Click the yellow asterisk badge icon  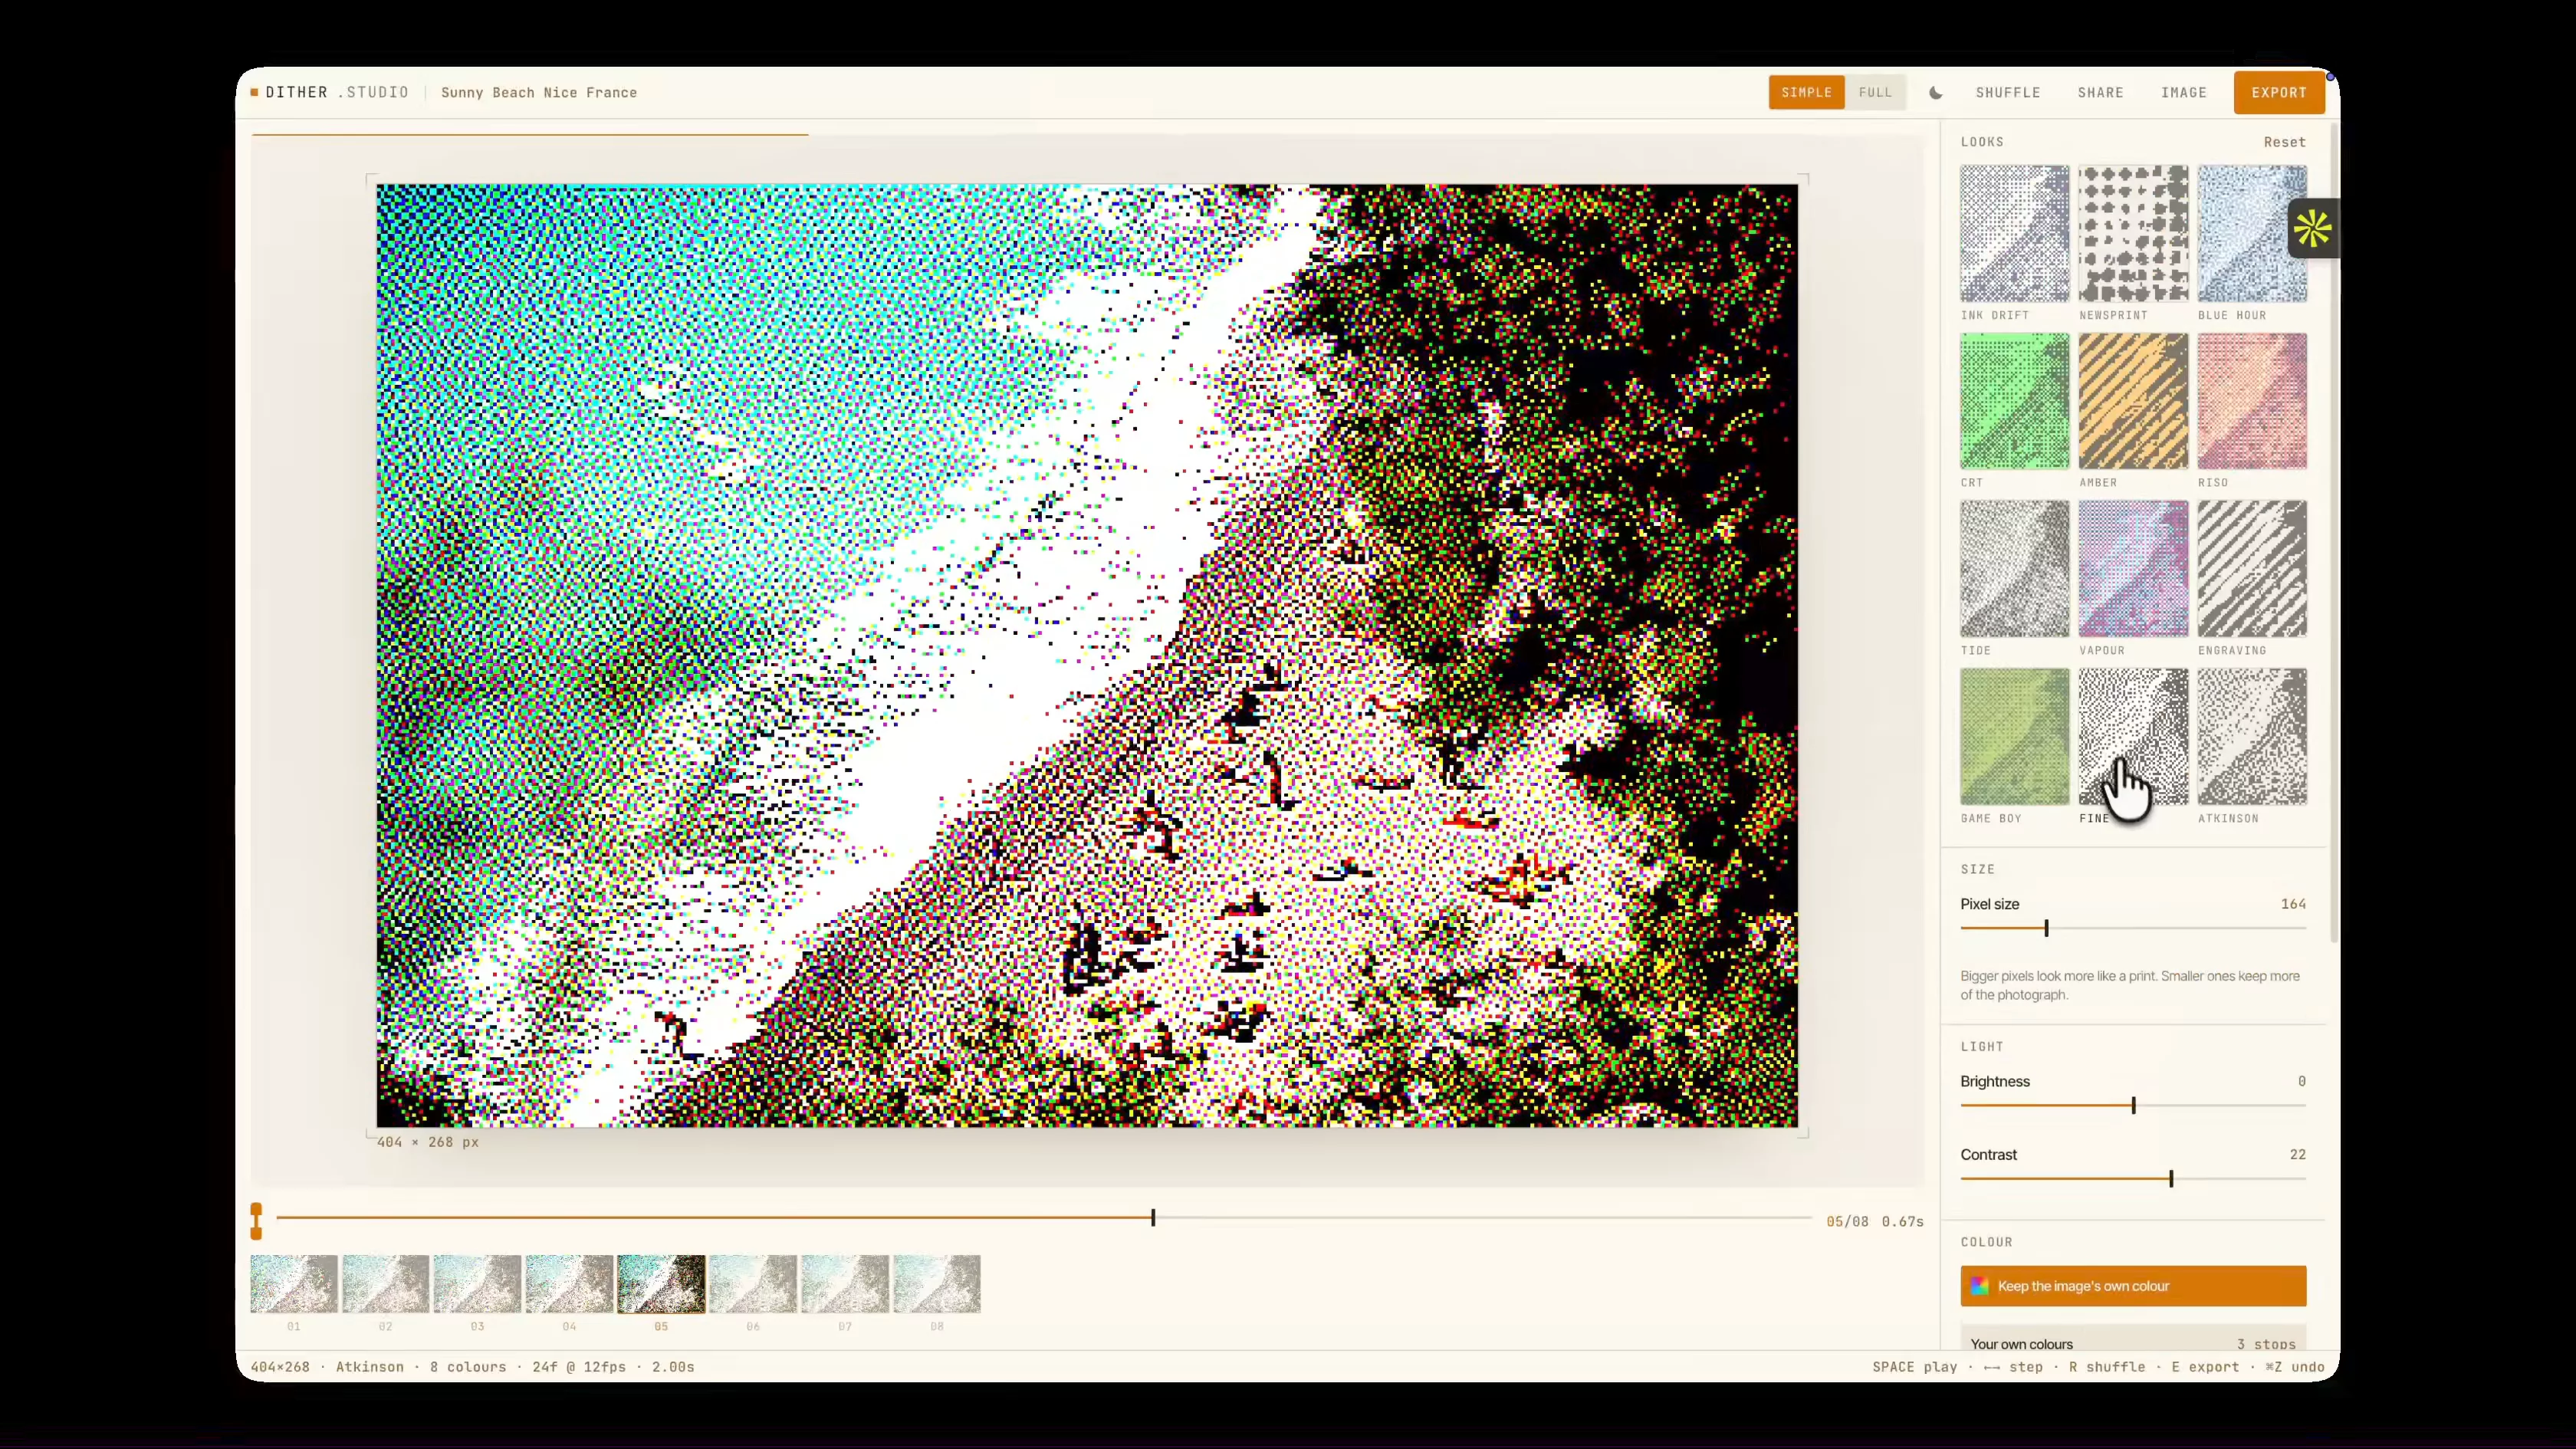pos(2313,229)
